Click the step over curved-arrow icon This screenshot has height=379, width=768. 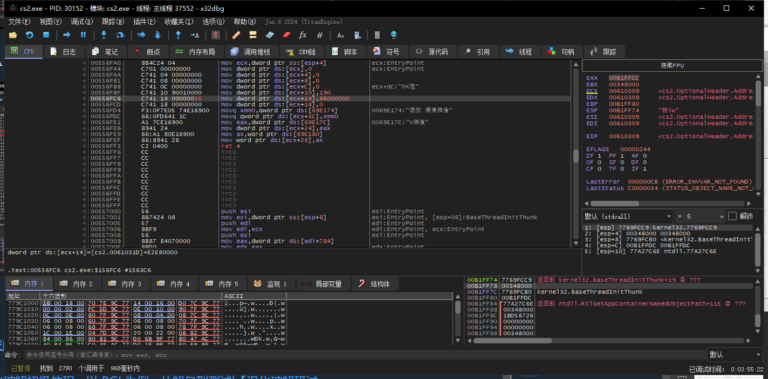tap(120, 35)
